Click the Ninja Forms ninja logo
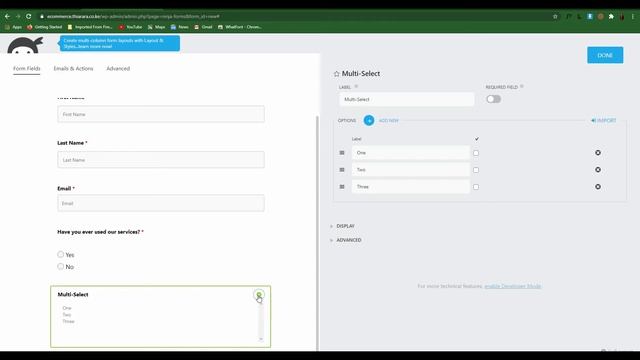The width and height of the screenshot is (640, 360). [25, 45]
